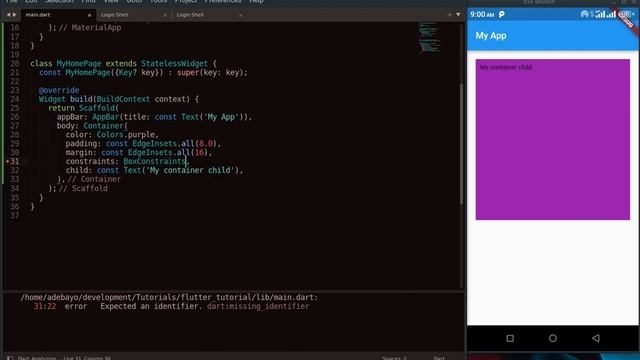Switch to the main.dart tab
This screenshot has height=360, width=640.
tap(58, 15)
